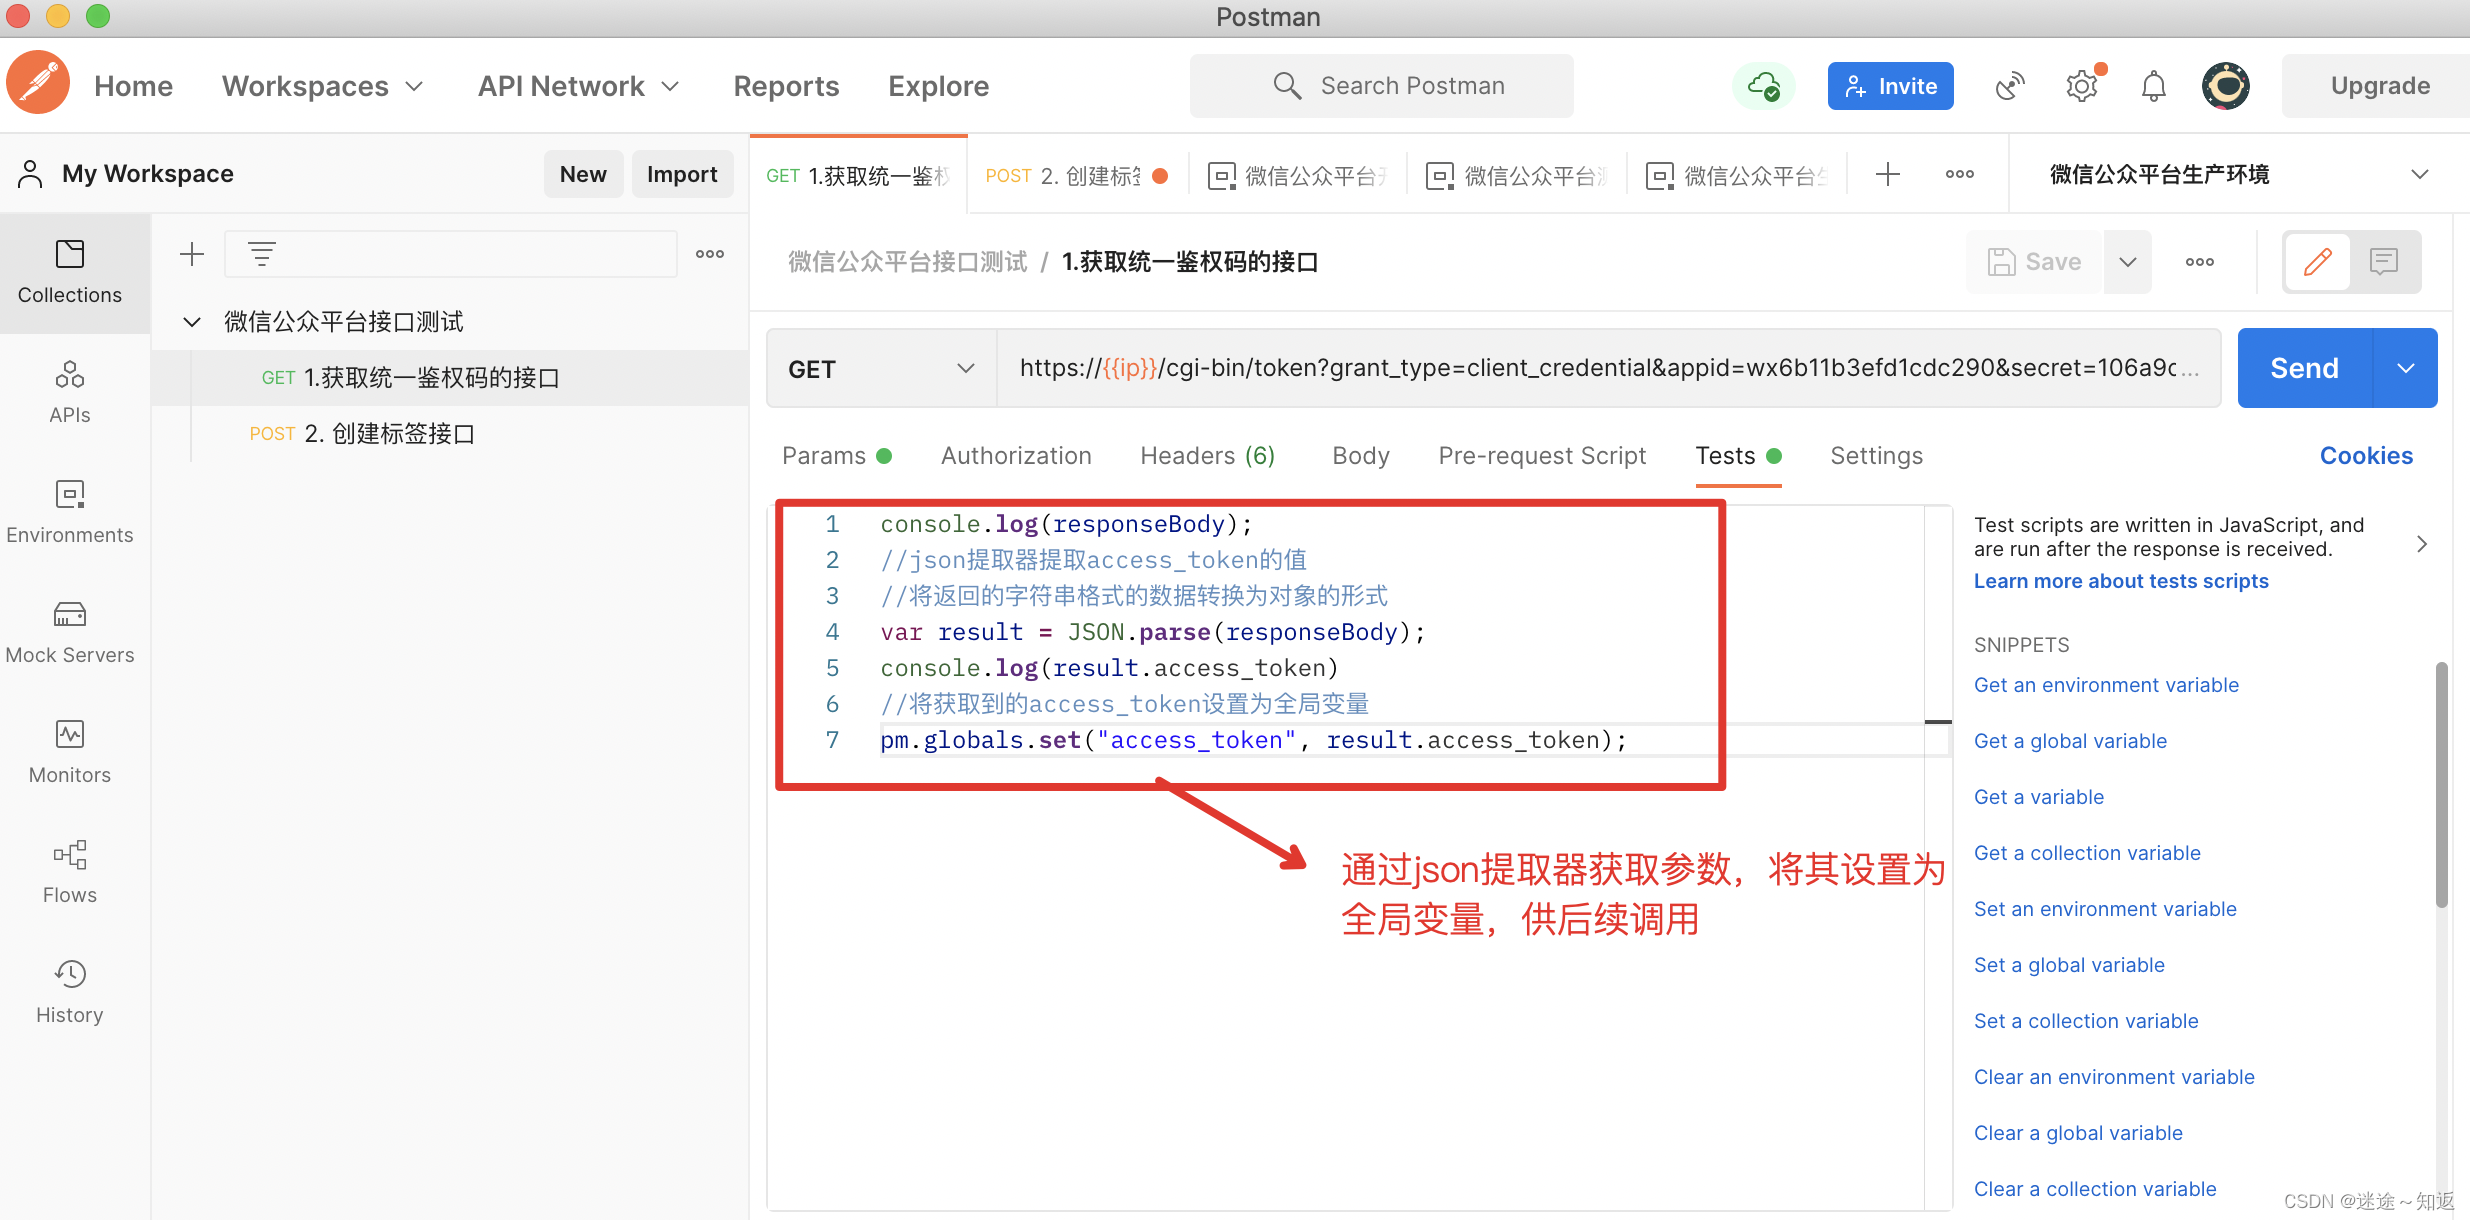Collapse the 微信公众平台接口测试 collection
The width and height of the screenshot is (2470, 1220).
pos(192,322)
